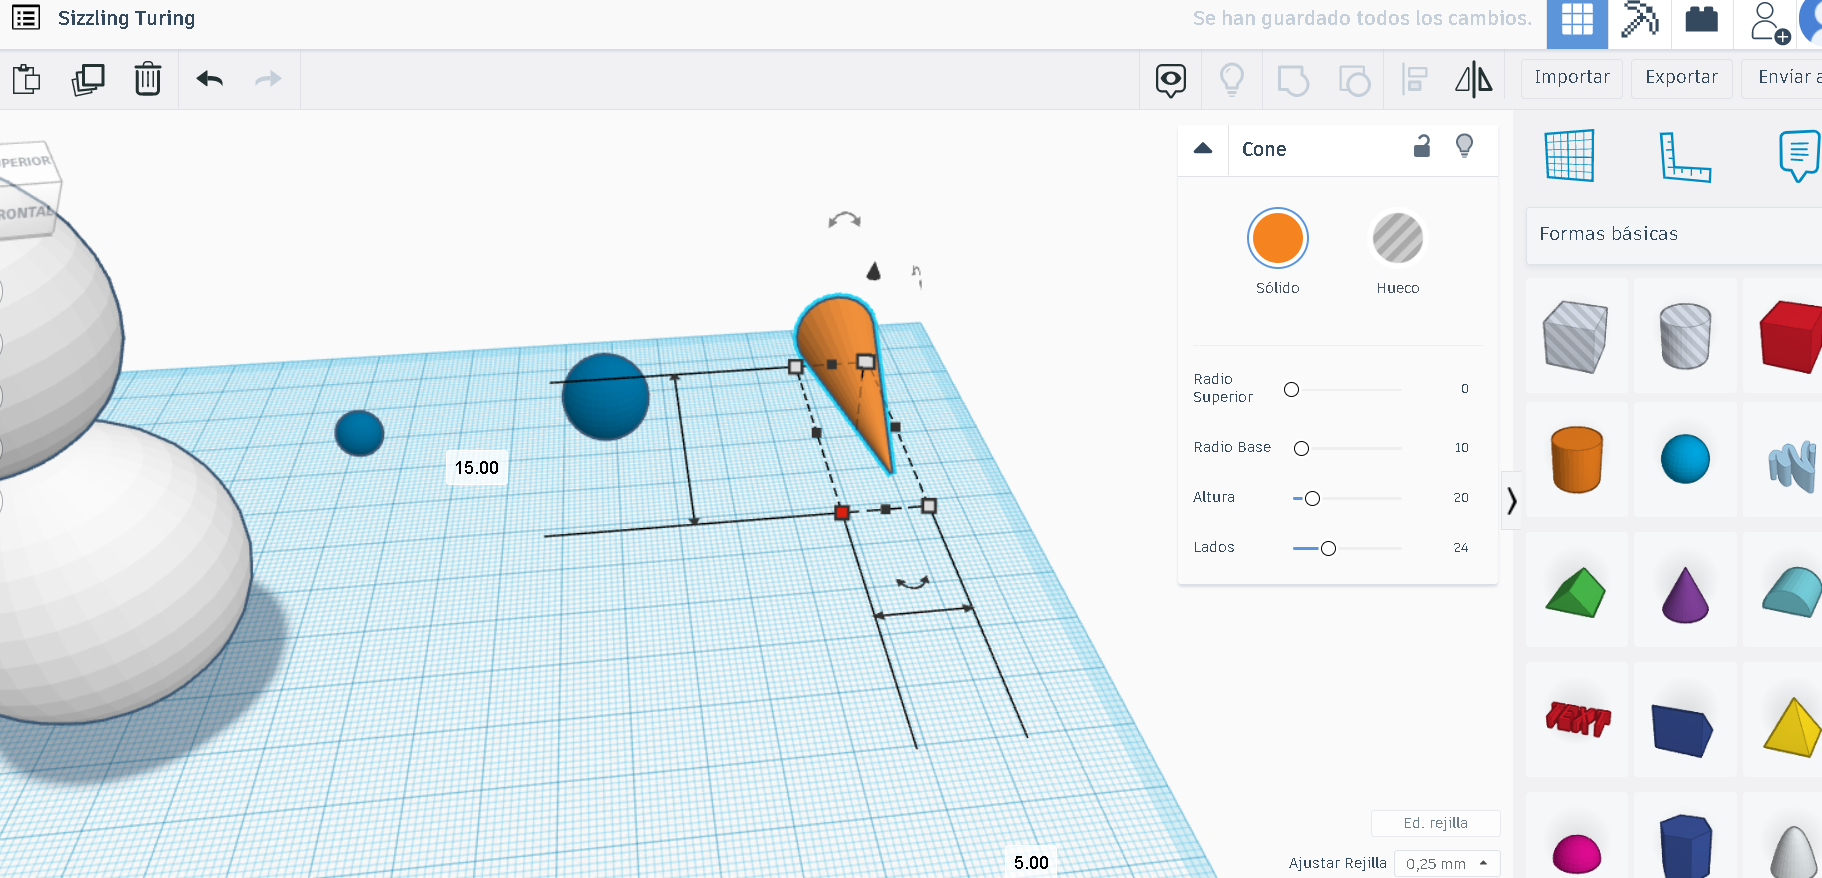The image size is (1822, 878).
Task: Pick the magenta Half Sphere shape
Action: (1577, 855)
